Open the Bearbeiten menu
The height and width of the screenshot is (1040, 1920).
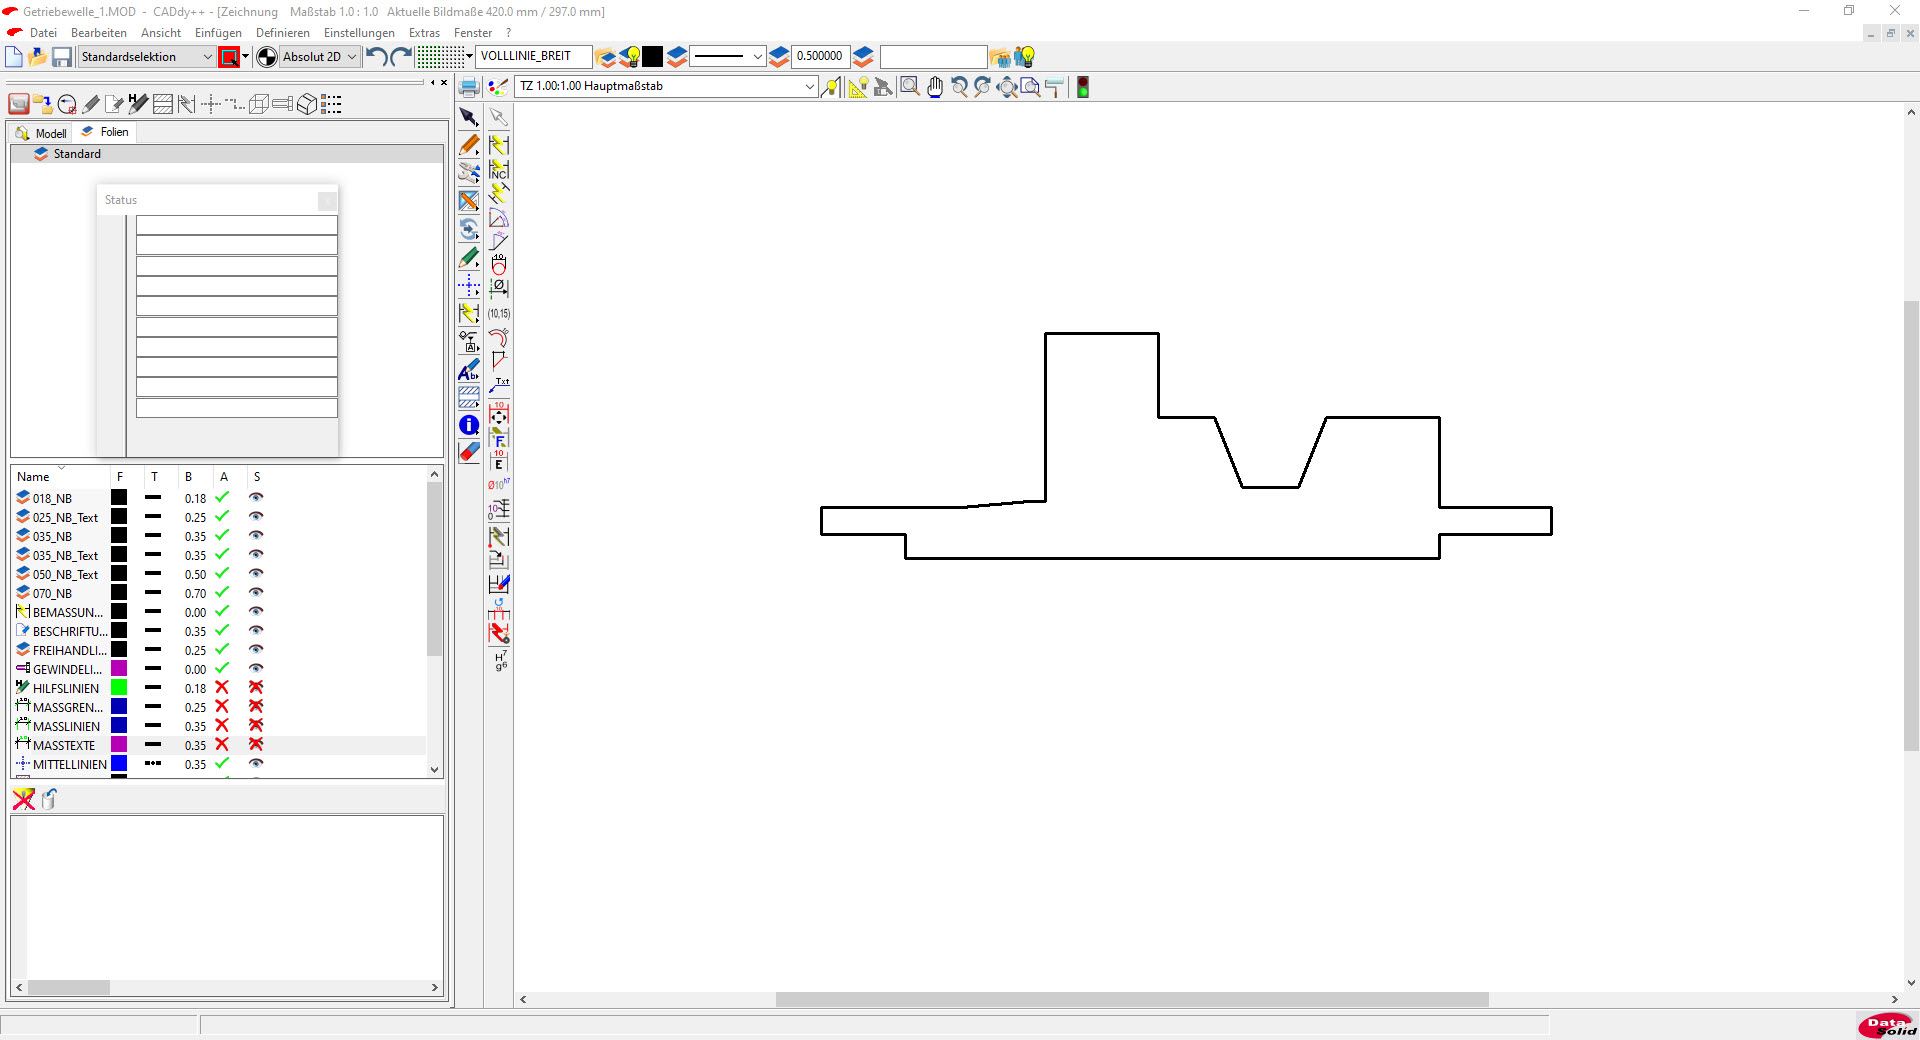click(x=99, y=33)
